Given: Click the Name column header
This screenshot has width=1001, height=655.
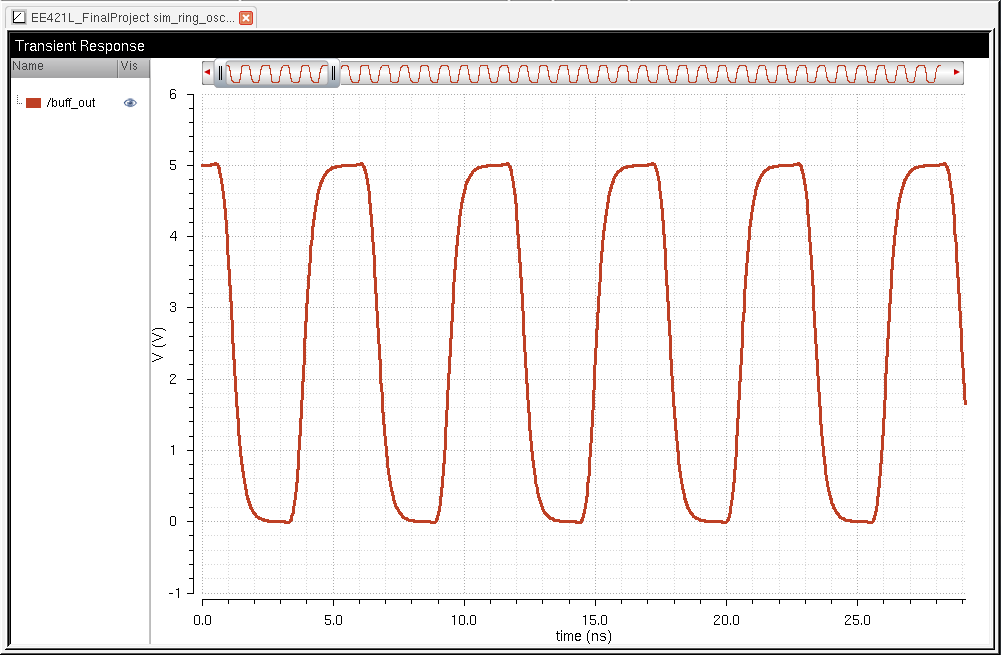Looking at the screenshot, I should [60, 67].
